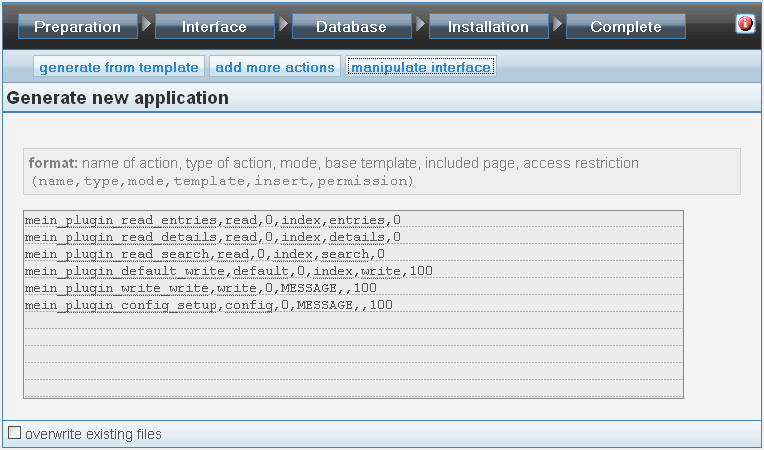Place cursor in mein_plugin_config_setup line
Screen dimensions: 764x450
tap(209, 305)
